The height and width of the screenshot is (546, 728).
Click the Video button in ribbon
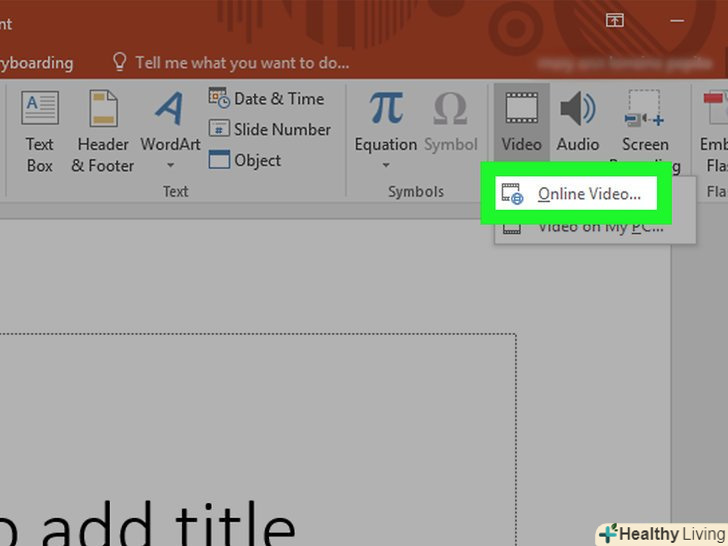(x=521, y=122)
